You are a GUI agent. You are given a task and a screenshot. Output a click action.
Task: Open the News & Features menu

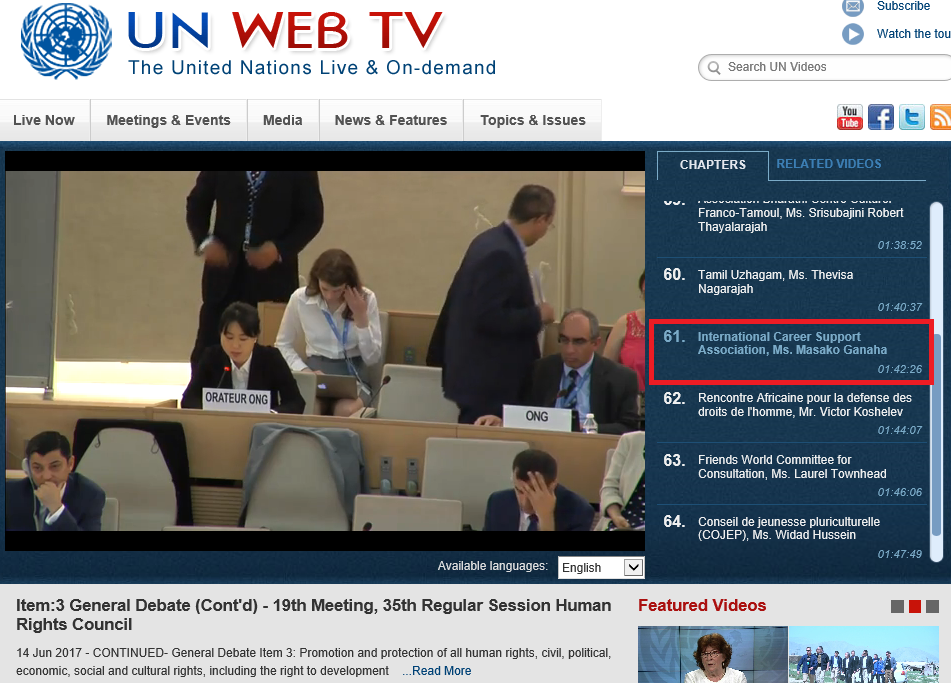[391, 120]
